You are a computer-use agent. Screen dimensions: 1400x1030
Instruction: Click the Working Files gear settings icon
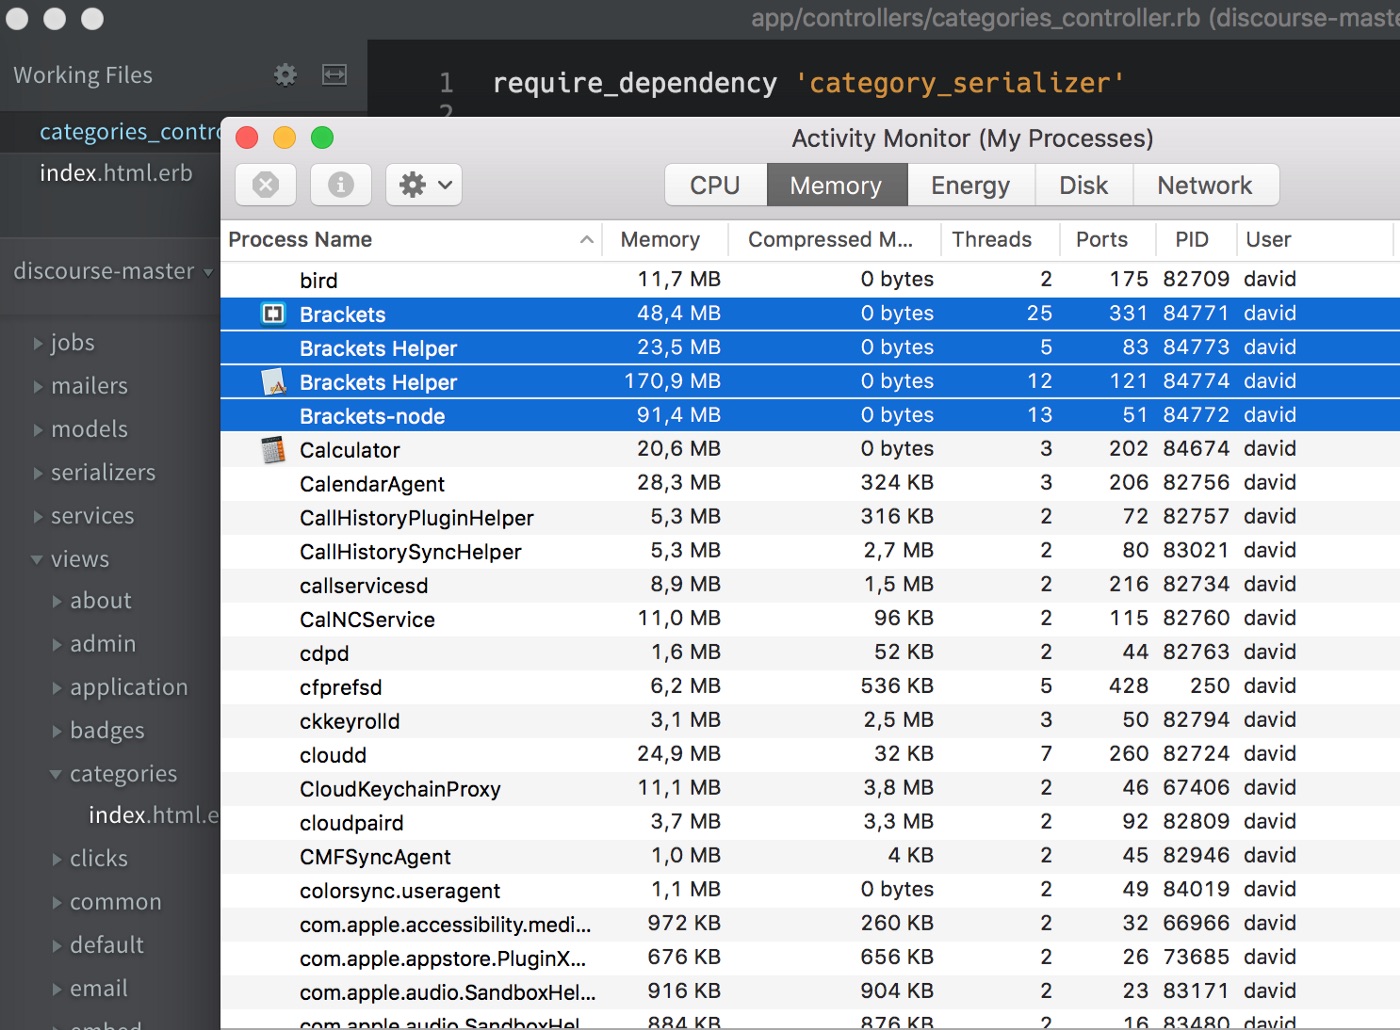285,75
